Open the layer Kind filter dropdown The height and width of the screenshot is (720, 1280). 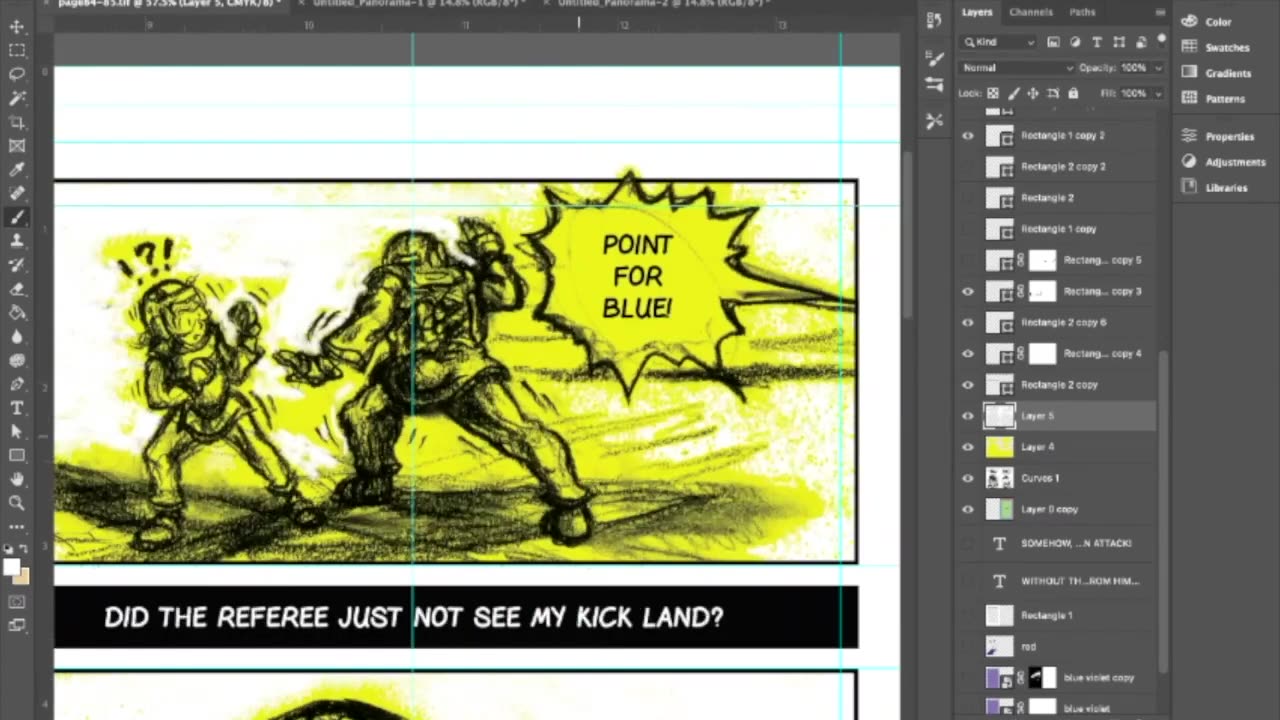998,42
